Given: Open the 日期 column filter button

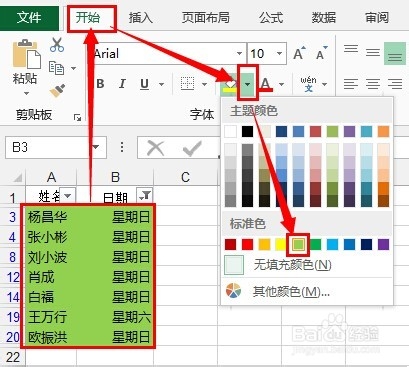Looking at the screenshot, I should 145,195.
